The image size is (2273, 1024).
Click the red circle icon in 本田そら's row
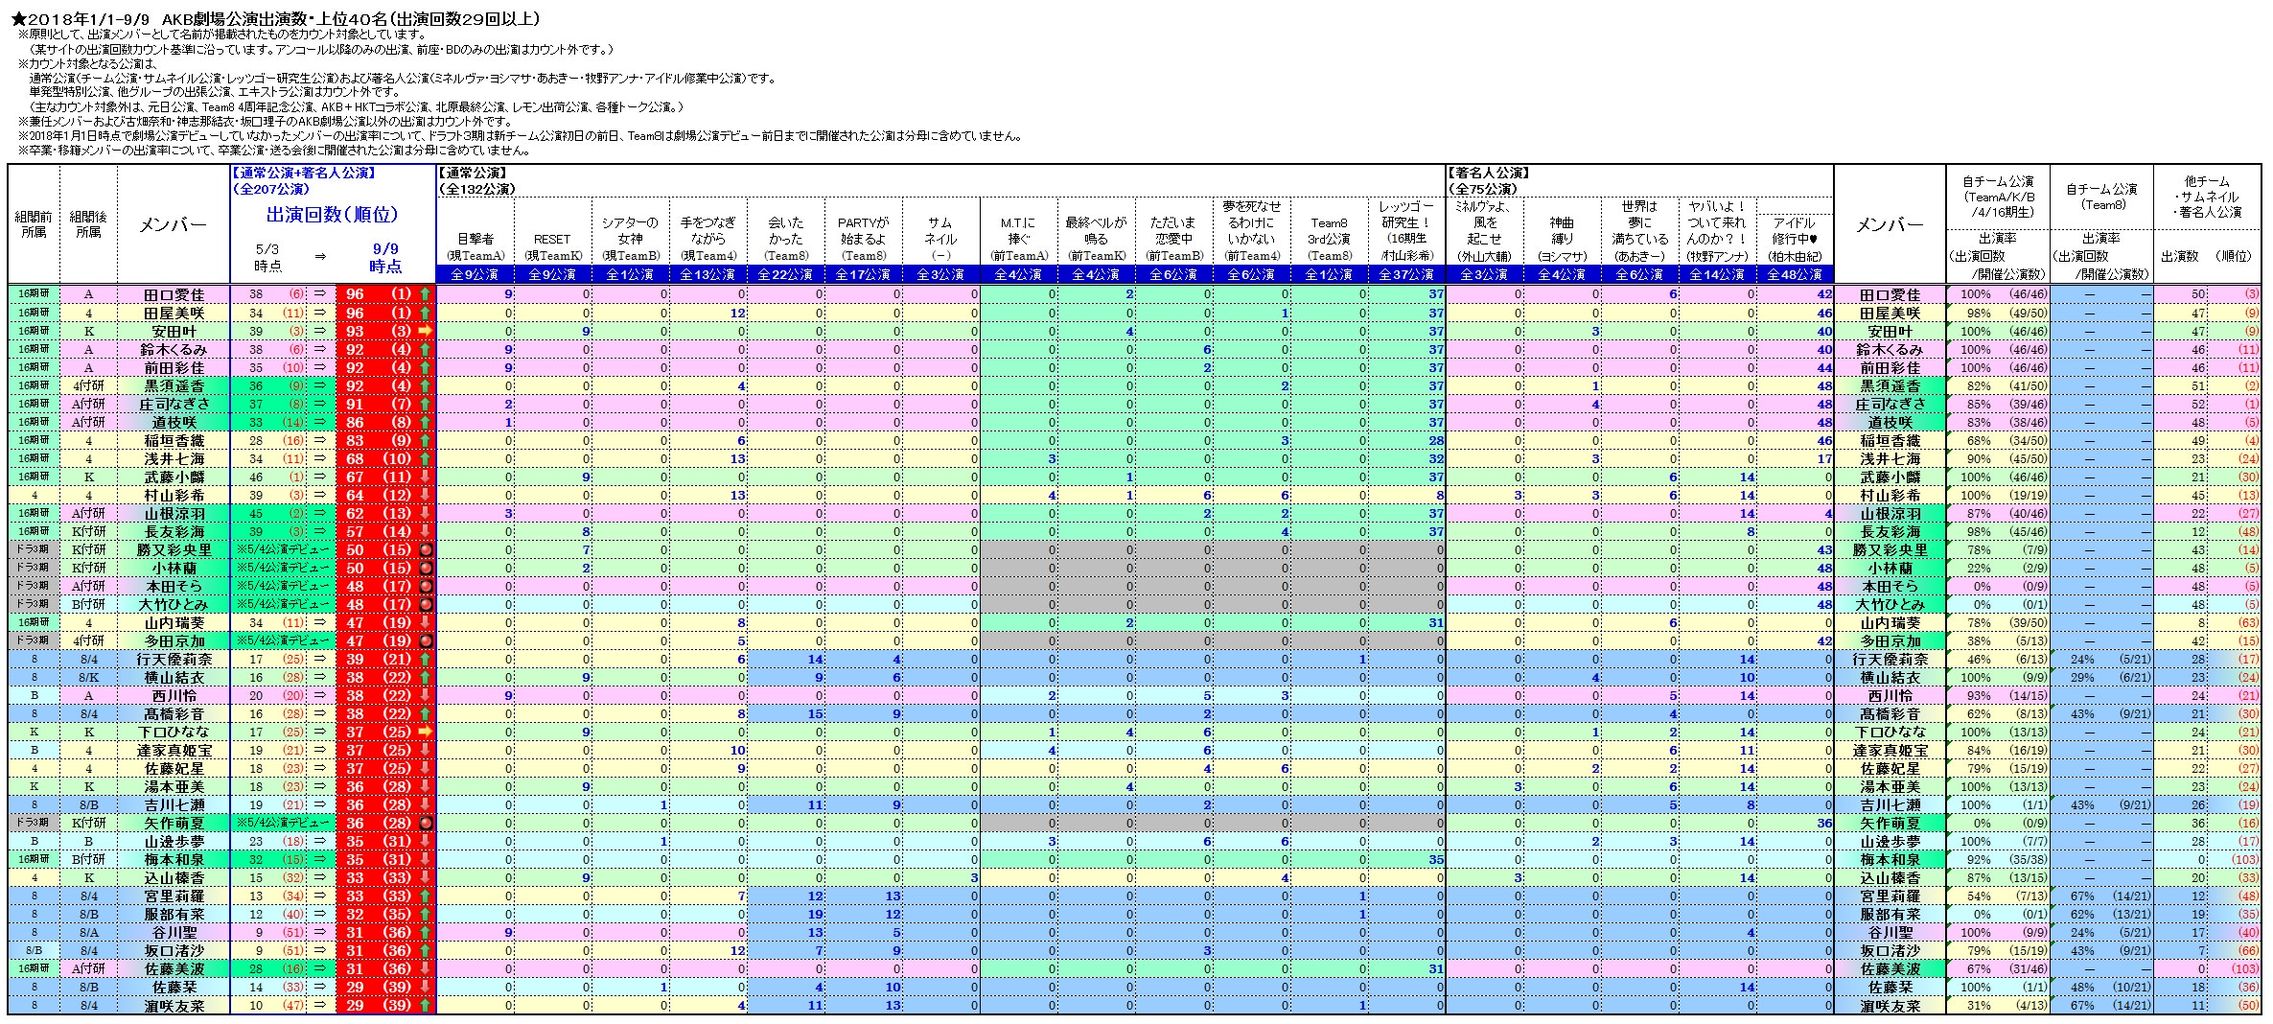pos(425,586)
